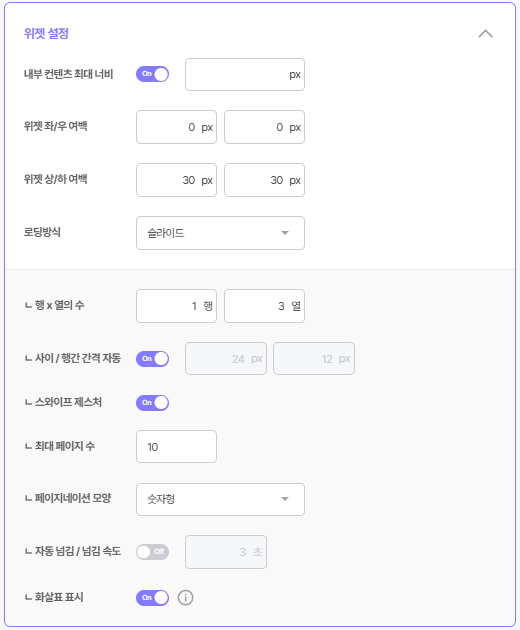Enable the 자동 넘김 toggle switch
Viewport: 520px width, 630px height.
click(152, 552)
